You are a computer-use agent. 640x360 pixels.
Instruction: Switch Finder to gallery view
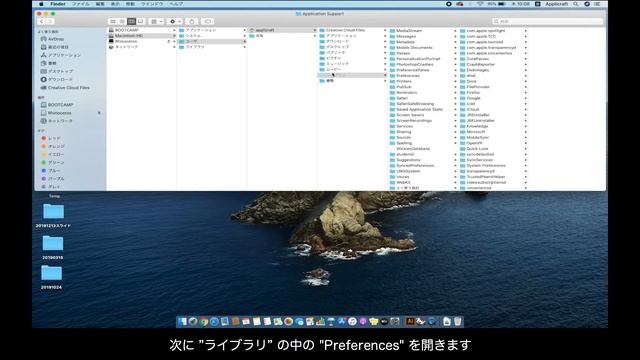(x=141, y=21)
